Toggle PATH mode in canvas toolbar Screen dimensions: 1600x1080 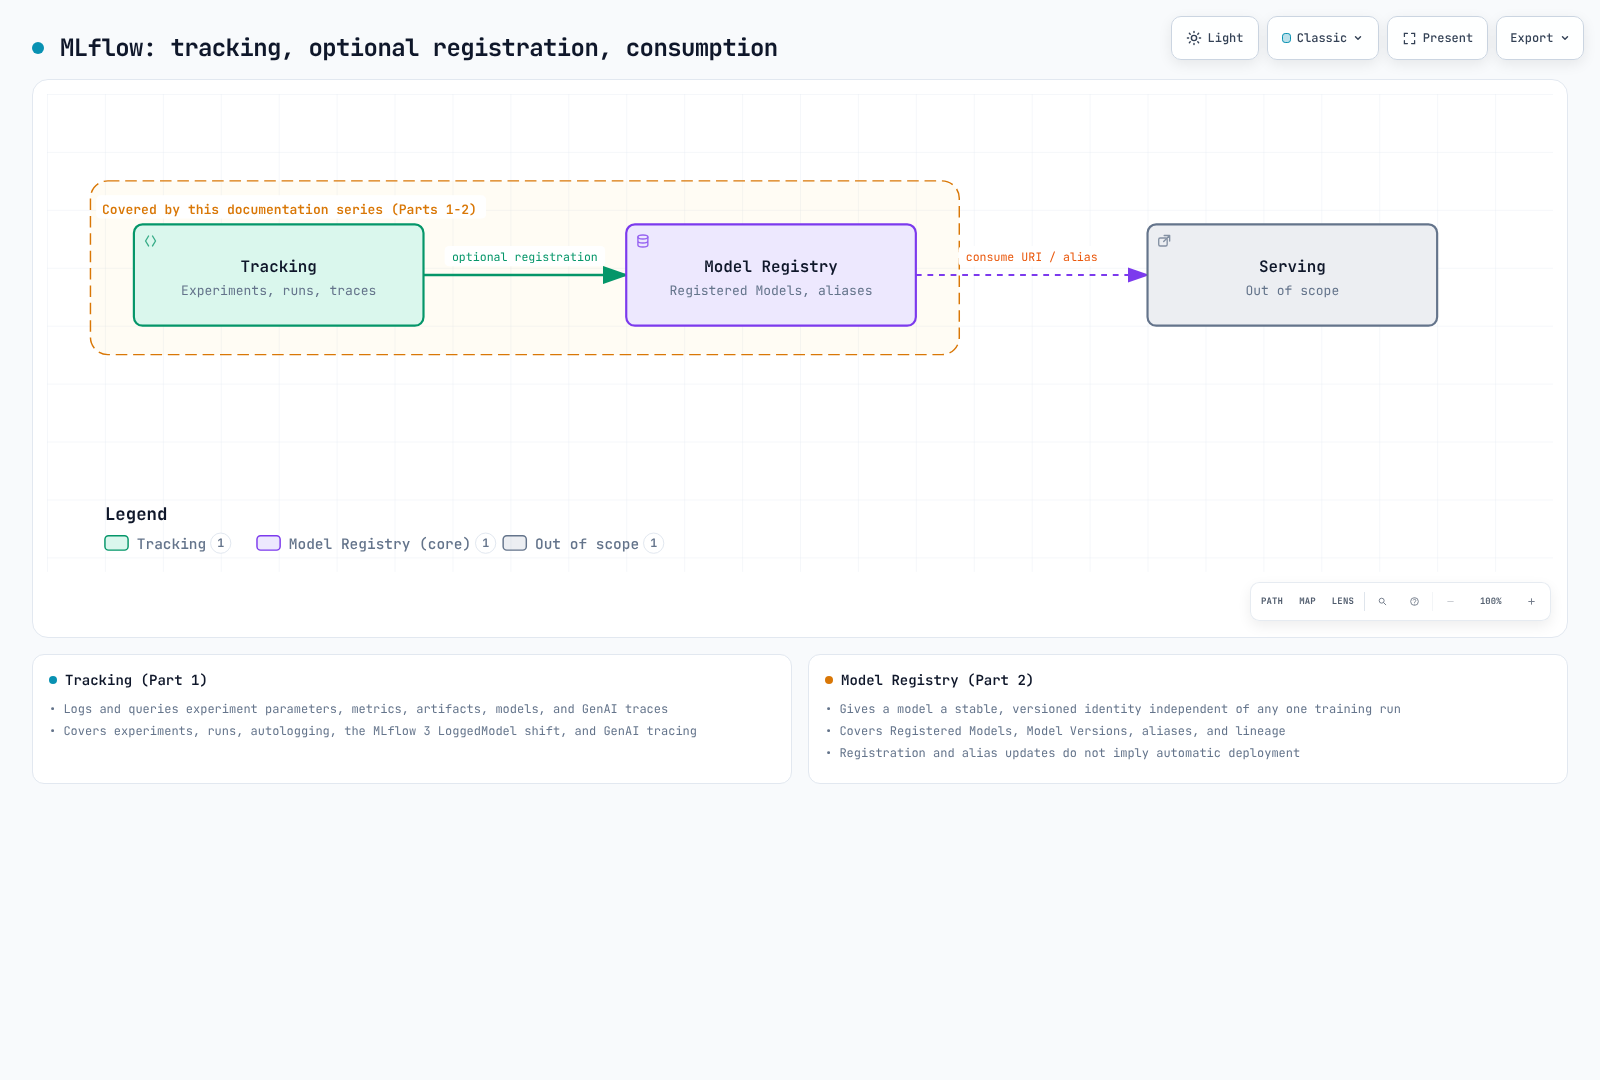pyautogui.click(x=1272, y=601)
